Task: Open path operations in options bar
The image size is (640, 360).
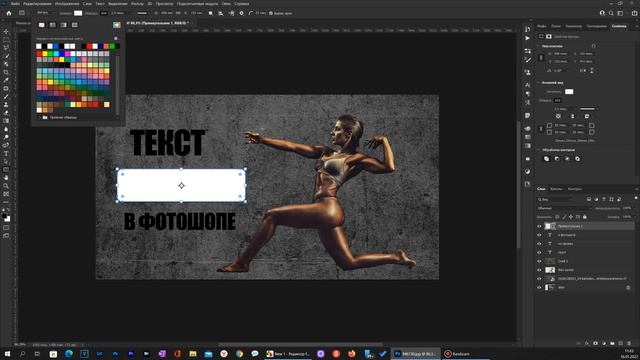Action: click(211, 13)
